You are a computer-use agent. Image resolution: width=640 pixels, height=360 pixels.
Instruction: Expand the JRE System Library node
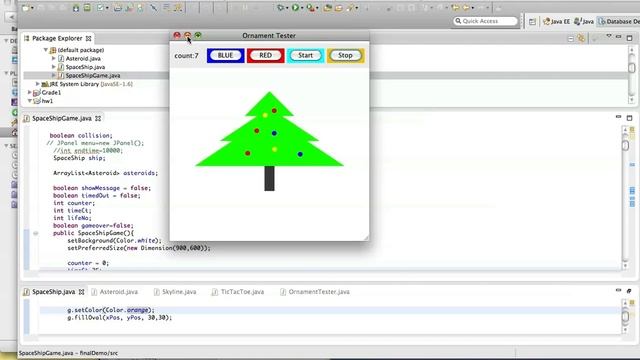pyautogui.click(x=38, y=84)
